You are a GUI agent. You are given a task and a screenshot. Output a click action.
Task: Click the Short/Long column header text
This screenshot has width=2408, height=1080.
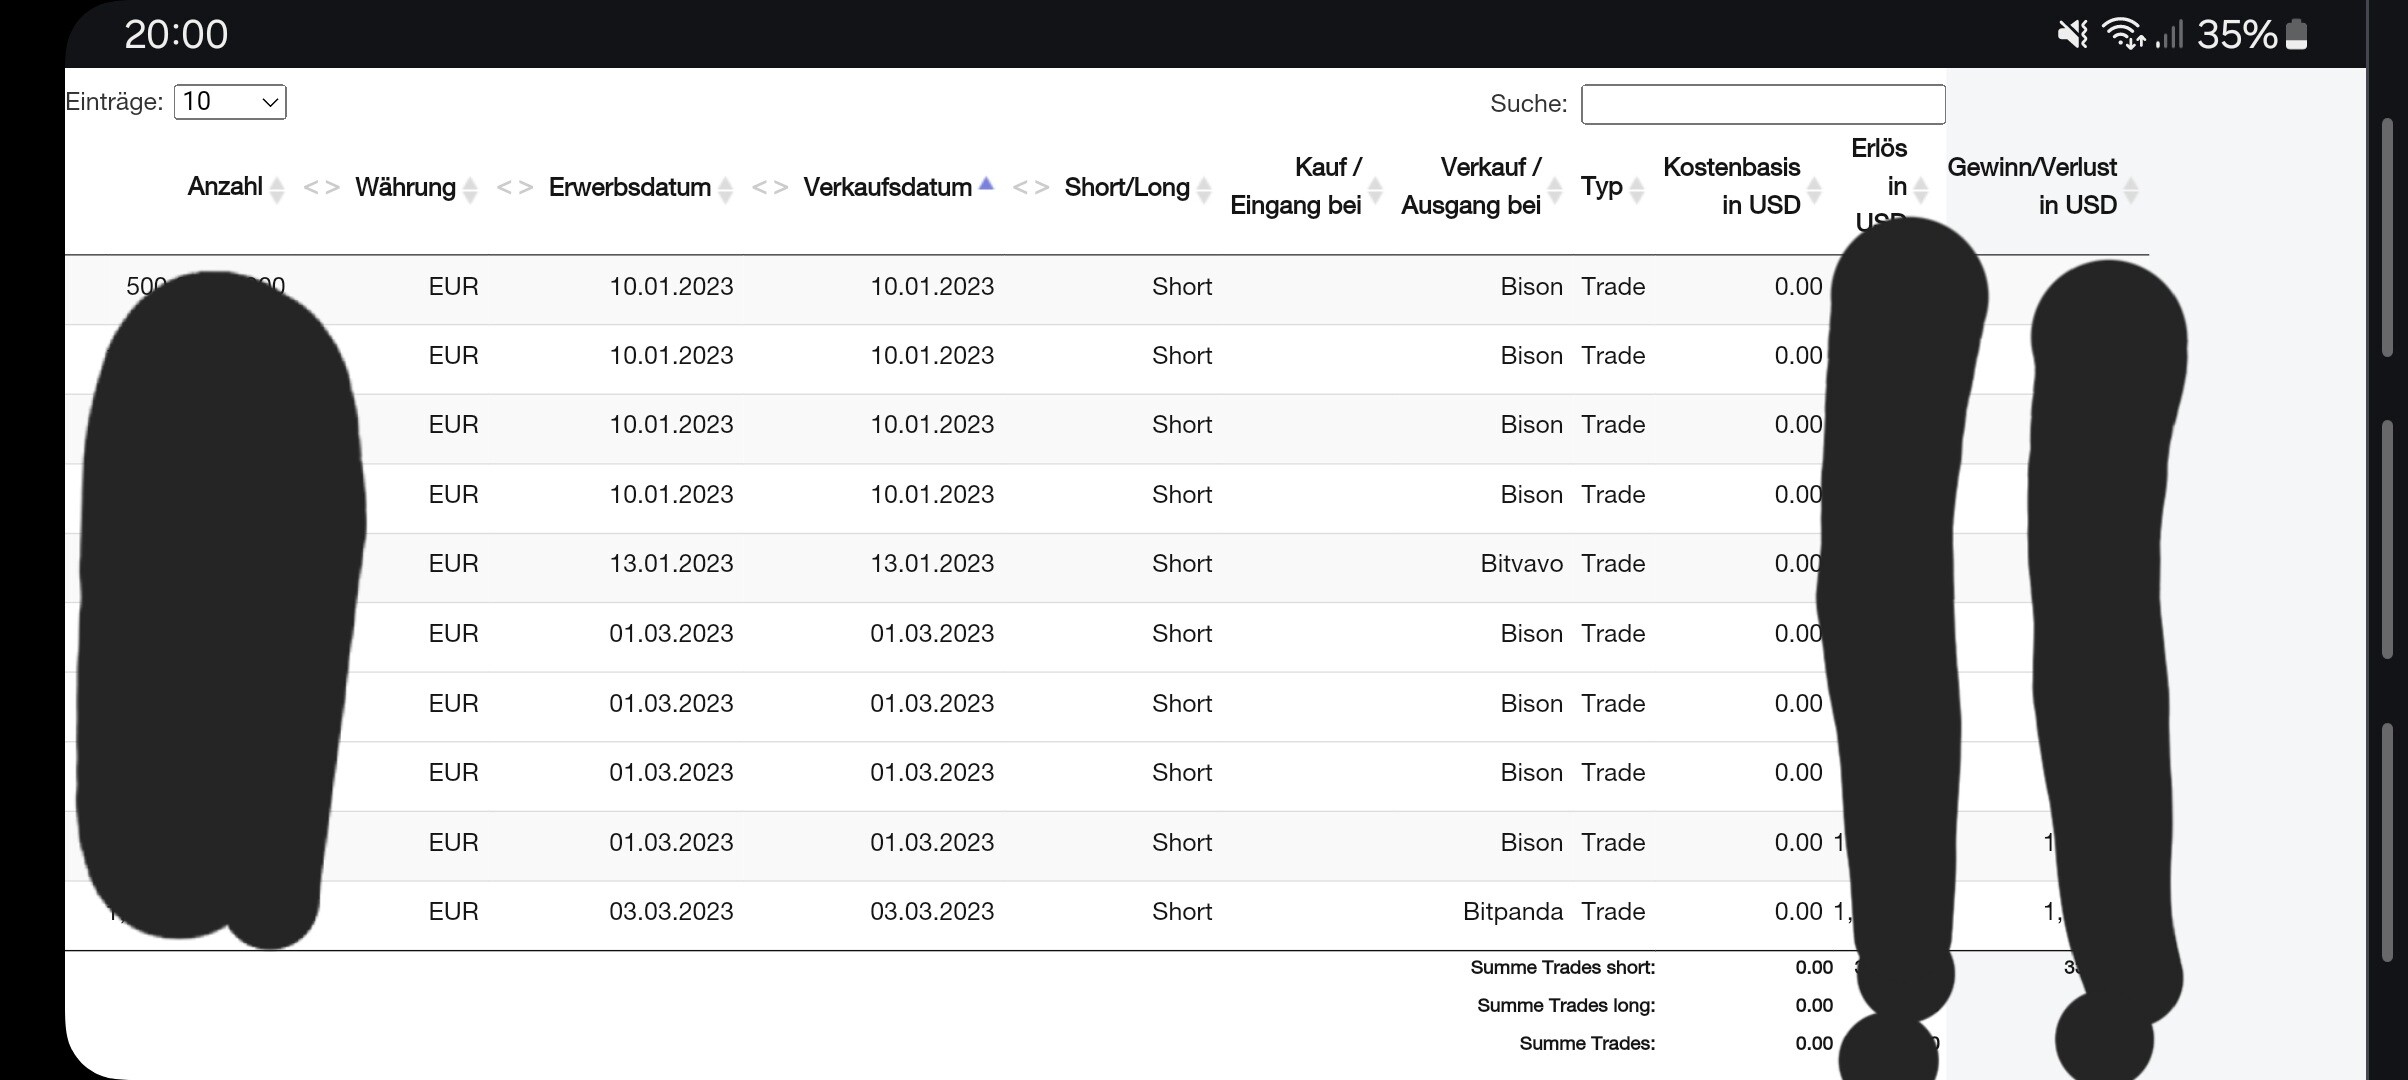[1127, 188]
